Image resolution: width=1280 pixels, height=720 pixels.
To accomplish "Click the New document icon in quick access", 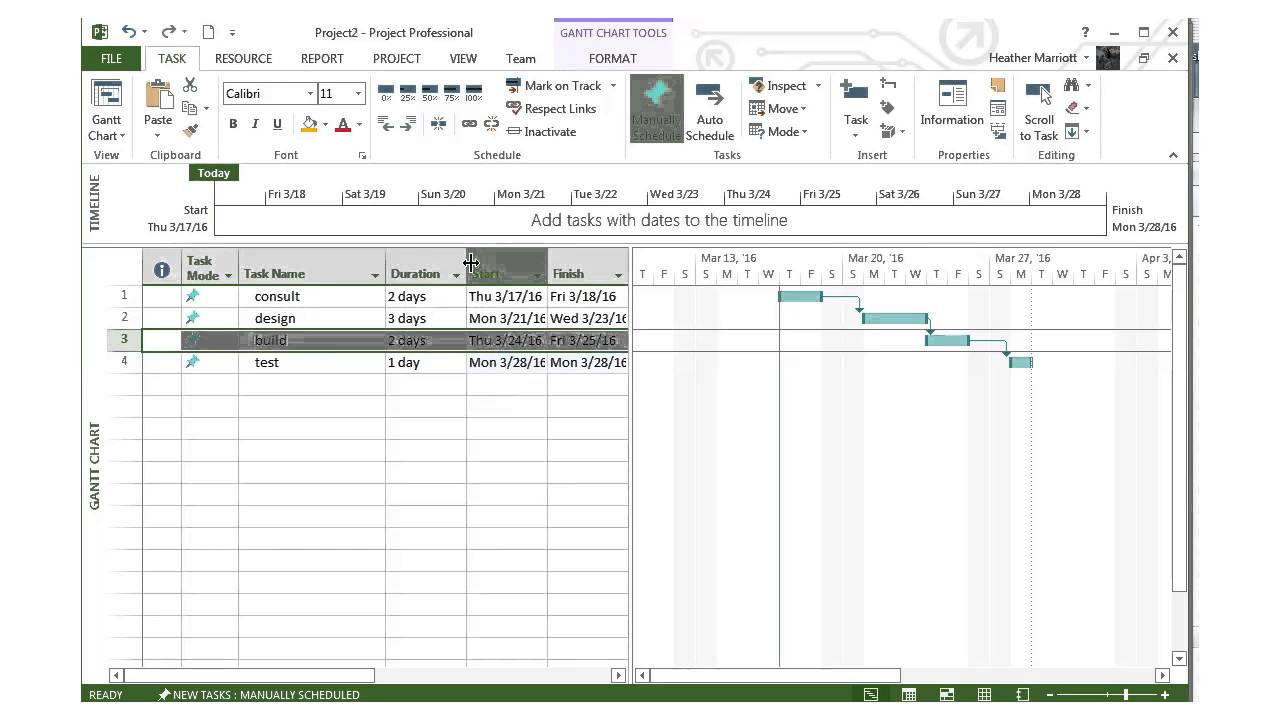I will click(x=208, y=32).
